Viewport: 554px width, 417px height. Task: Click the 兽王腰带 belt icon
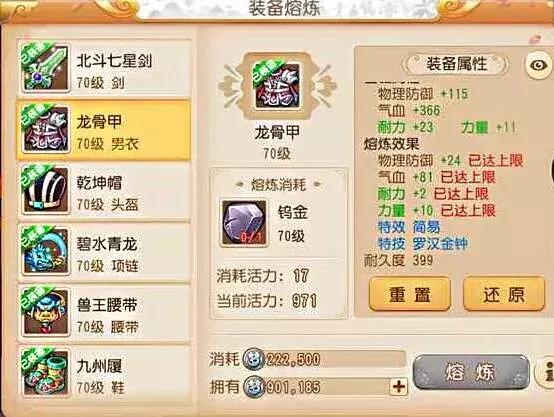click(45, 313)
